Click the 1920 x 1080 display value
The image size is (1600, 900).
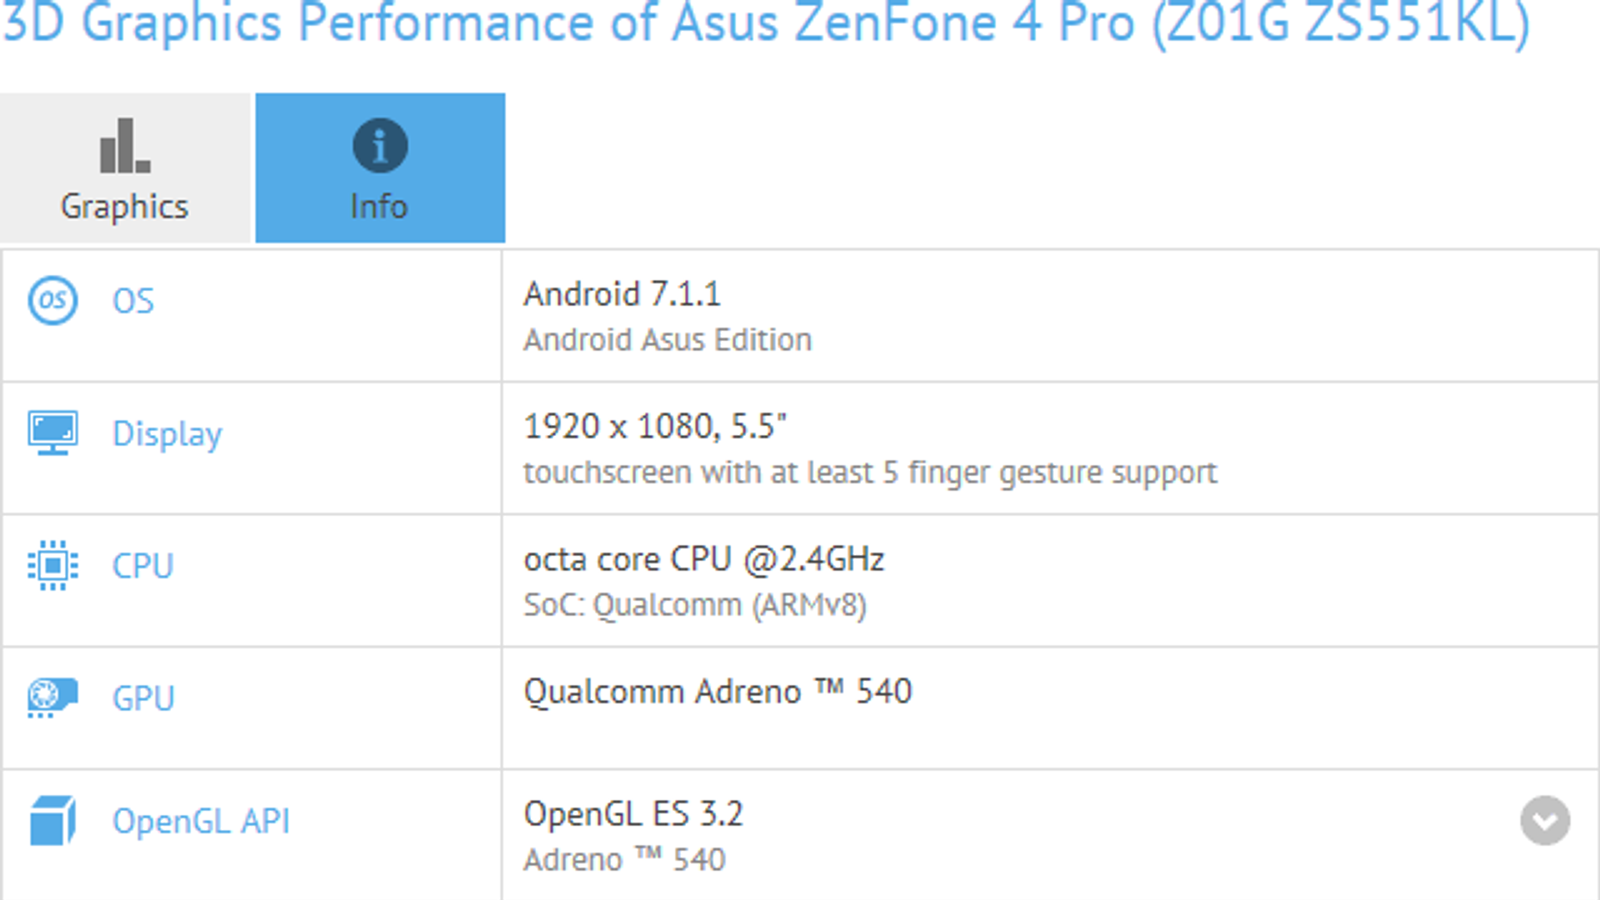655,427
